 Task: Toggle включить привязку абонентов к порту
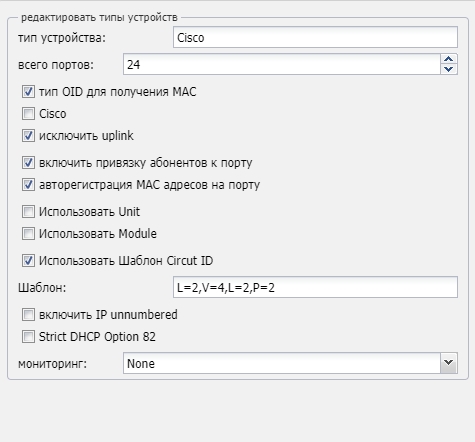click(28, 163)
